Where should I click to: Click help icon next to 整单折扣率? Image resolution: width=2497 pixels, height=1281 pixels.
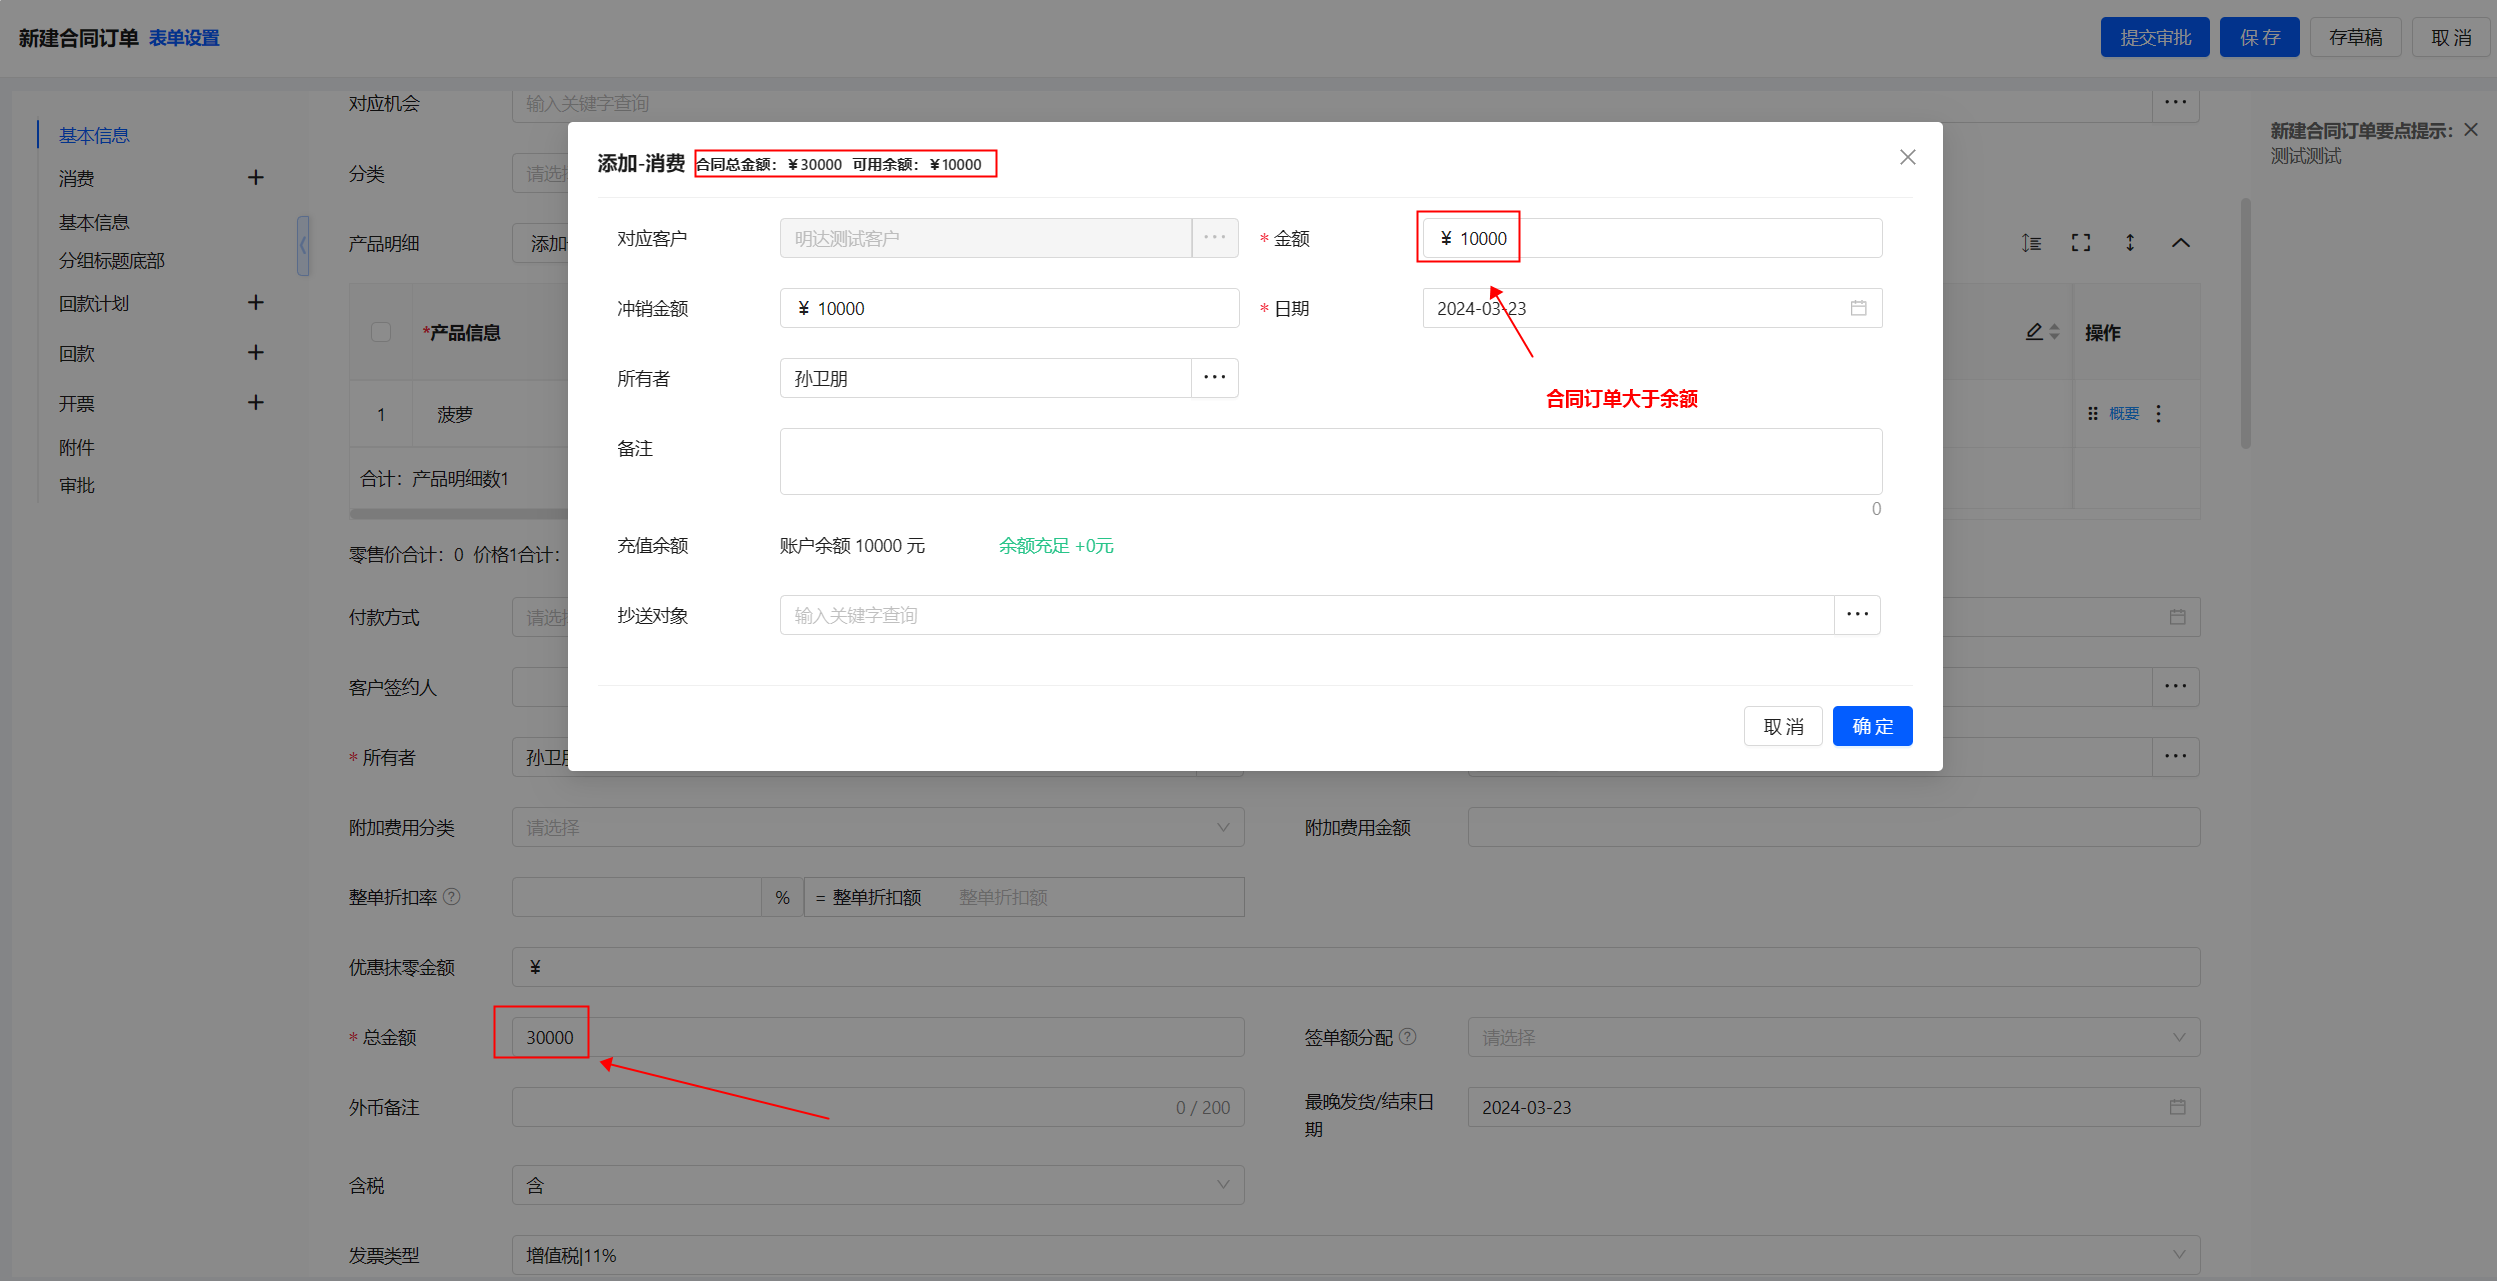(x=452, y=897)
